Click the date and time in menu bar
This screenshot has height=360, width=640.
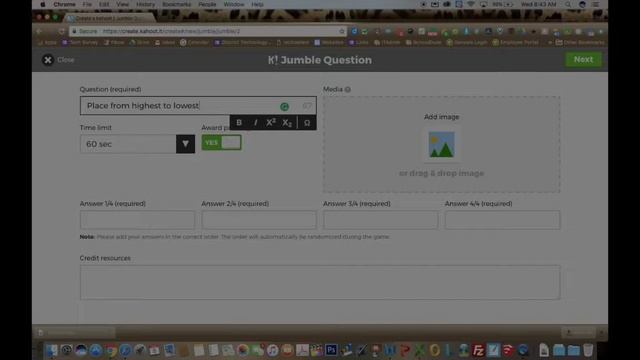(538, 4)
